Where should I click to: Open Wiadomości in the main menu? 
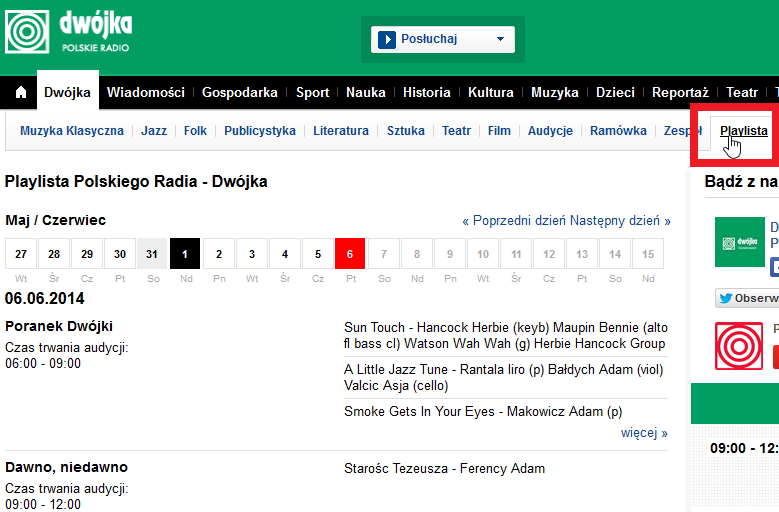146,92
